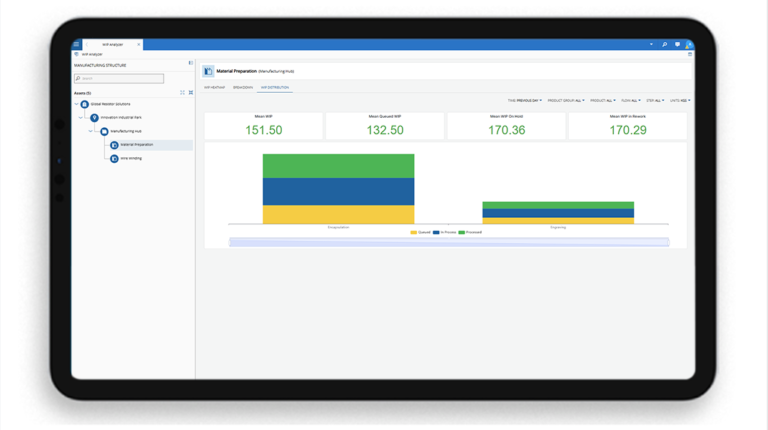Open the chat messages icon

pyautogui.click(x=677, y=45)
